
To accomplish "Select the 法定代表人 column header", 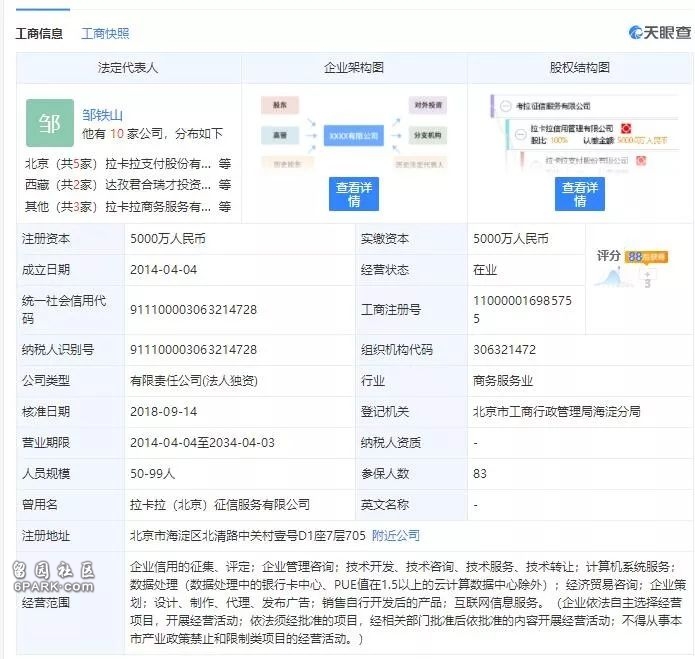I will click(x=128, y=68).
